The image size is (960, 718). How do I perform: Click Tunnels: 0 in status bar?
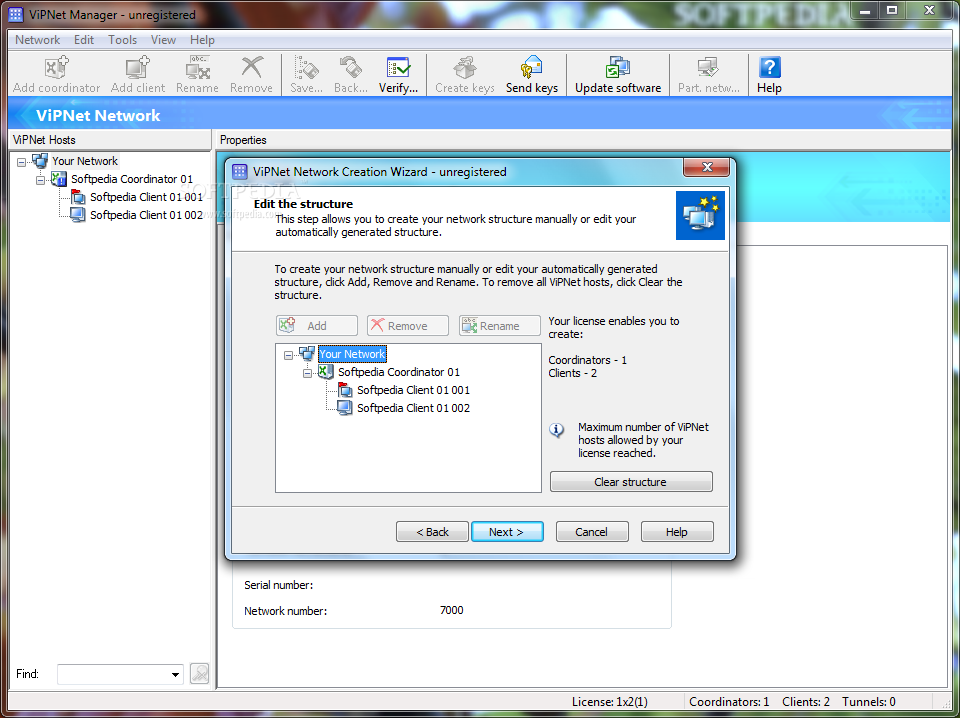tap(869, 701)
